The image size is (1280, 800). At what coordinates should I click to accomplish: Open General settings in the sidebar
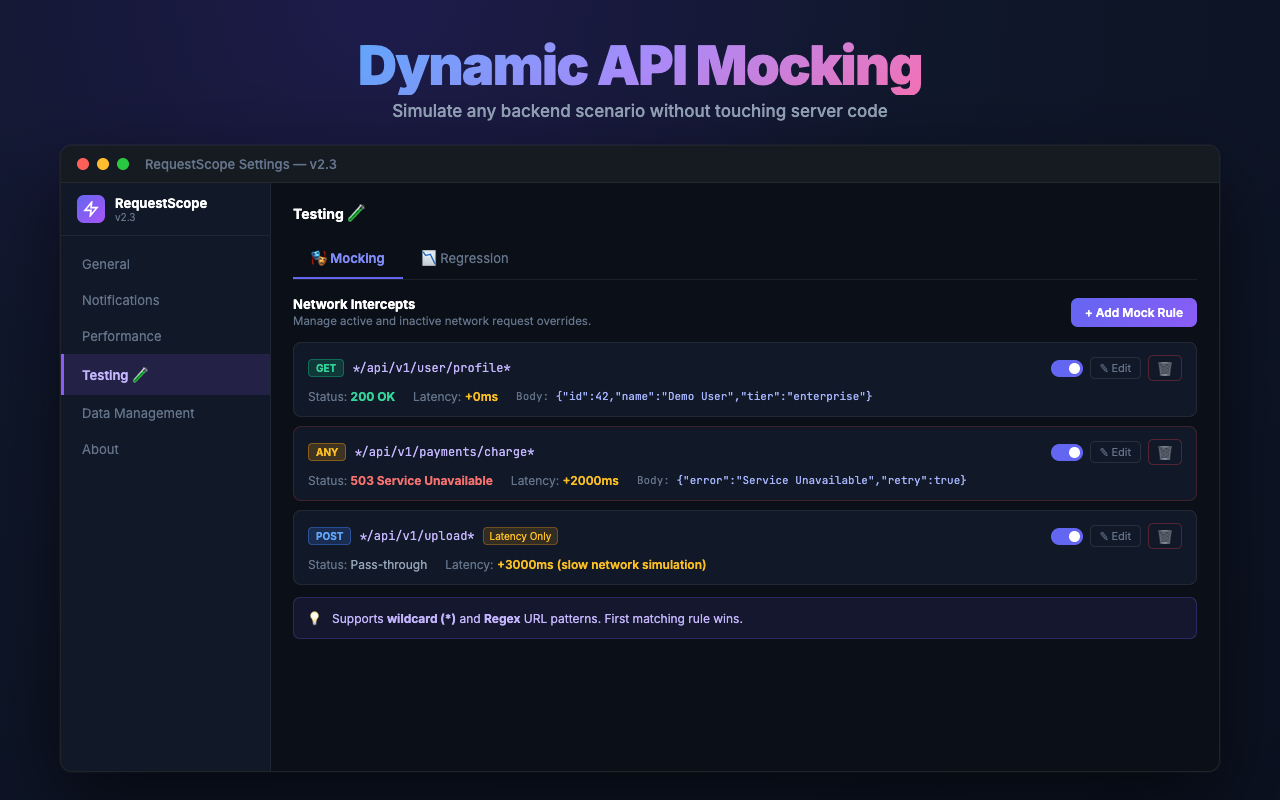165,264
